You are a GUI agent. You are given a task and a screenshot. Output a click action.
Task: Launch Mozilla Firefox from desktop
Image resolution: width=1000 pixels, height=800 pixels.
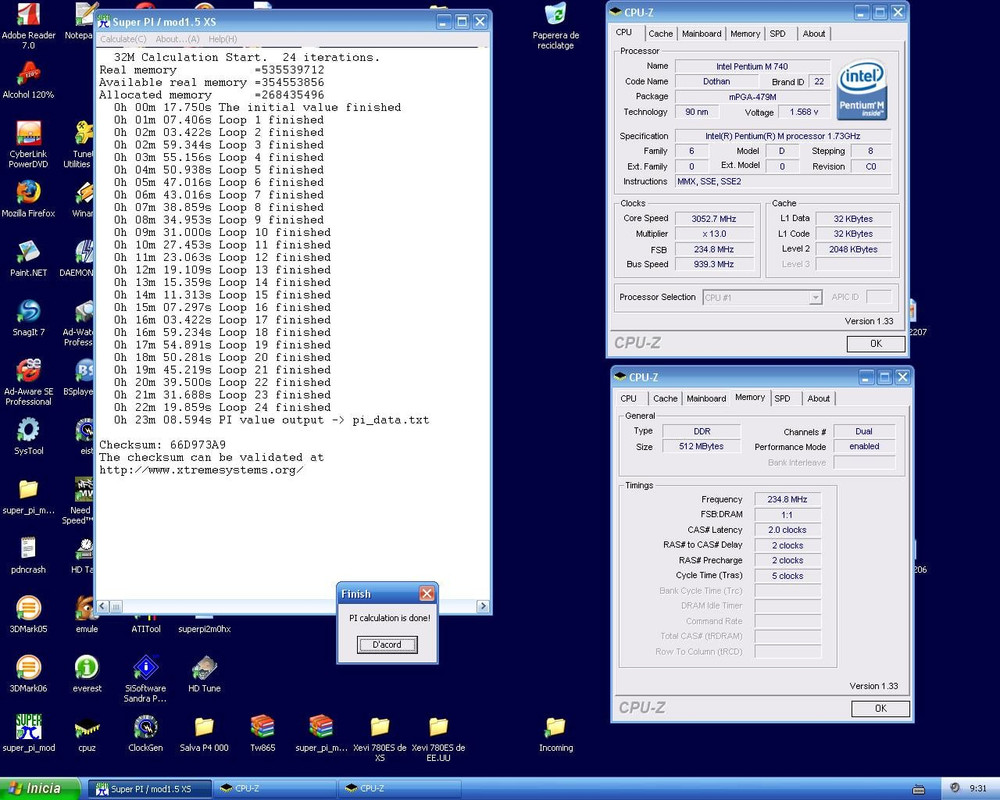tap(28, 198)
